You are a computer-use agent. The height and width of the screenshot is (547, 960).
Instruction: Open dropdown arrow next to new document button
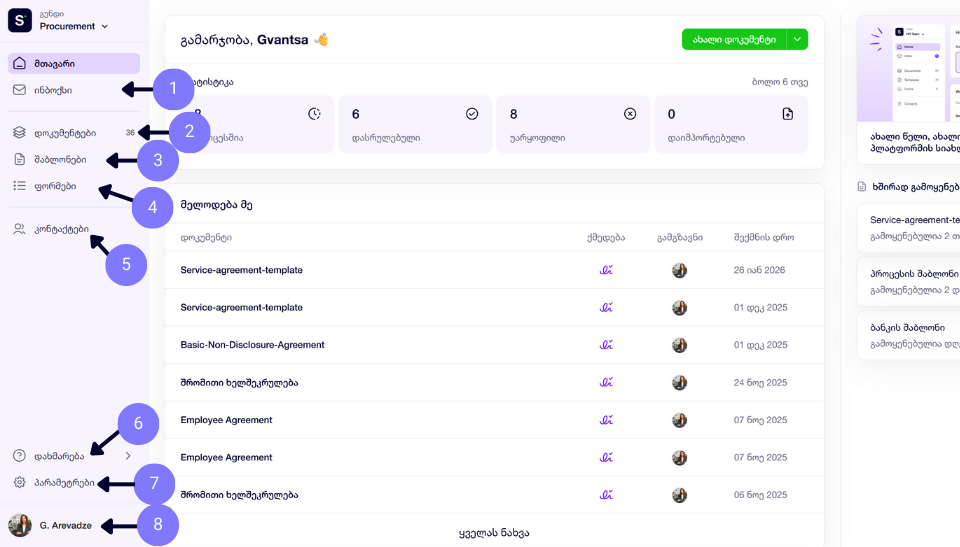coord(797,39)
